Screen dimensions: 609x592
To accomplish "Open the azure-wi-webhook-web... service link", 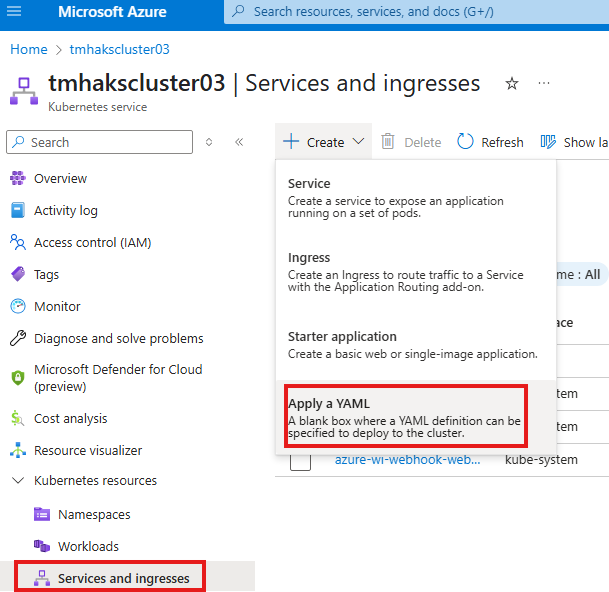I will pyautogui.click(x=407, y=460).
